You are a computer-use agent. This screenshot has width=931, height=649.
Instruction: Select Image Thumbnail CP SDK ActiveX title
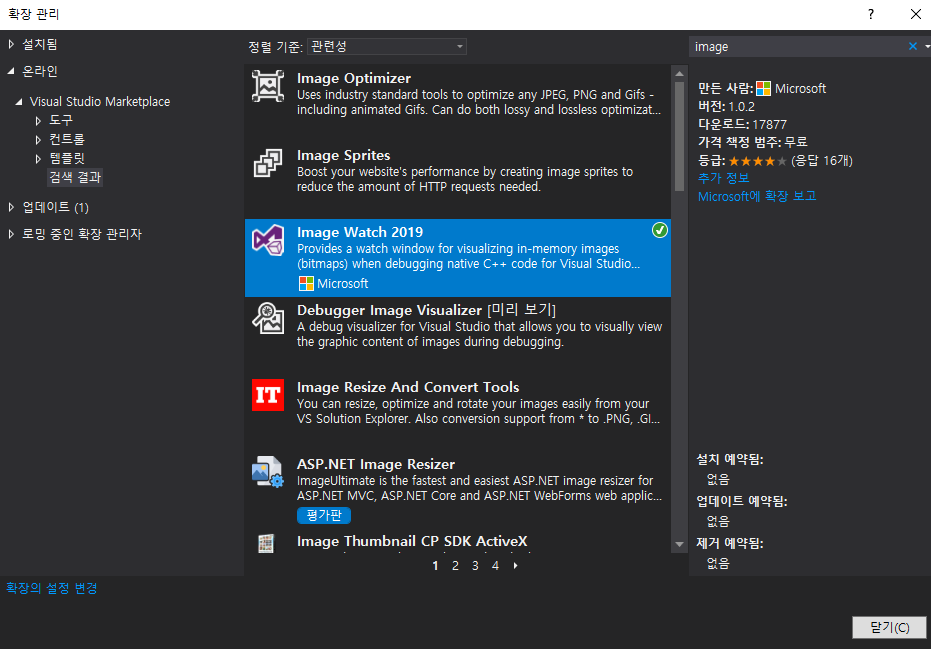pyautogui.click(x=412, y=541)
